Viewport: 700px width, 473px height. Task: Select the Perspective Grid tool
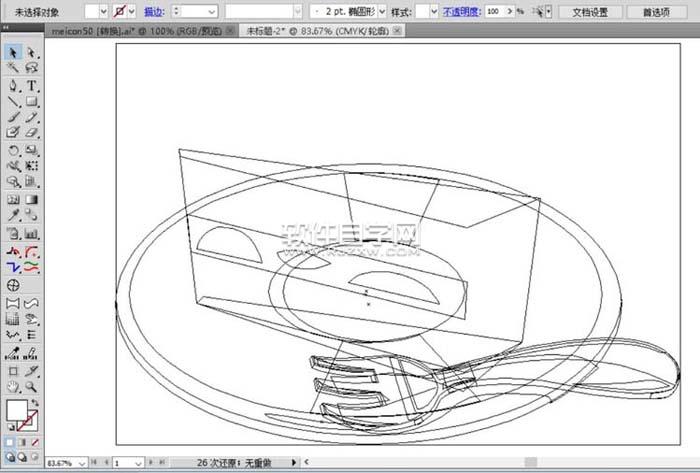(x=31, y=182)
